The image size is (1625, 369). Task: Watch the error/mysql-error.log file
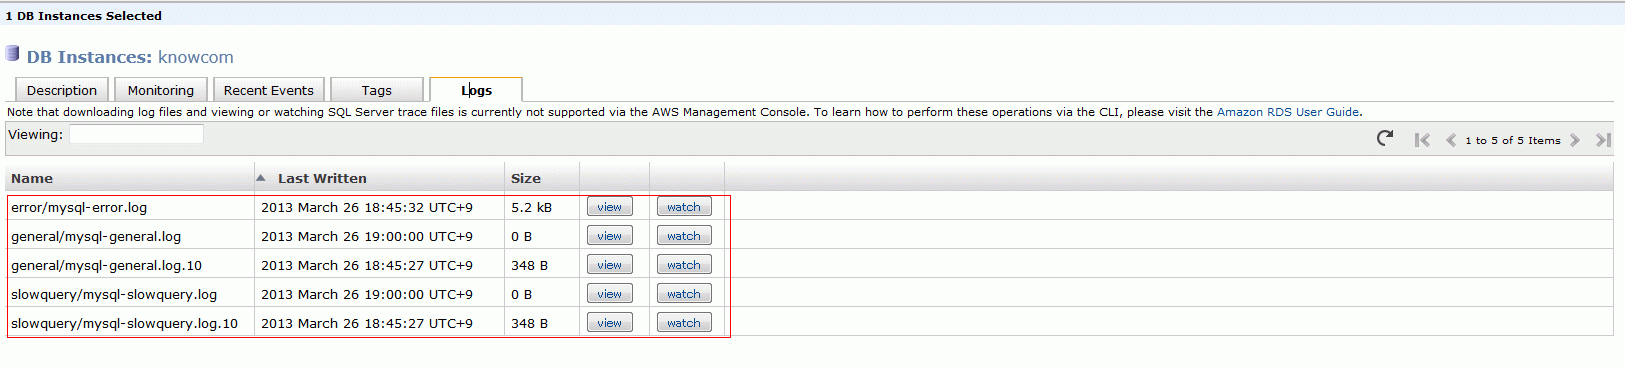click(684, 207)
